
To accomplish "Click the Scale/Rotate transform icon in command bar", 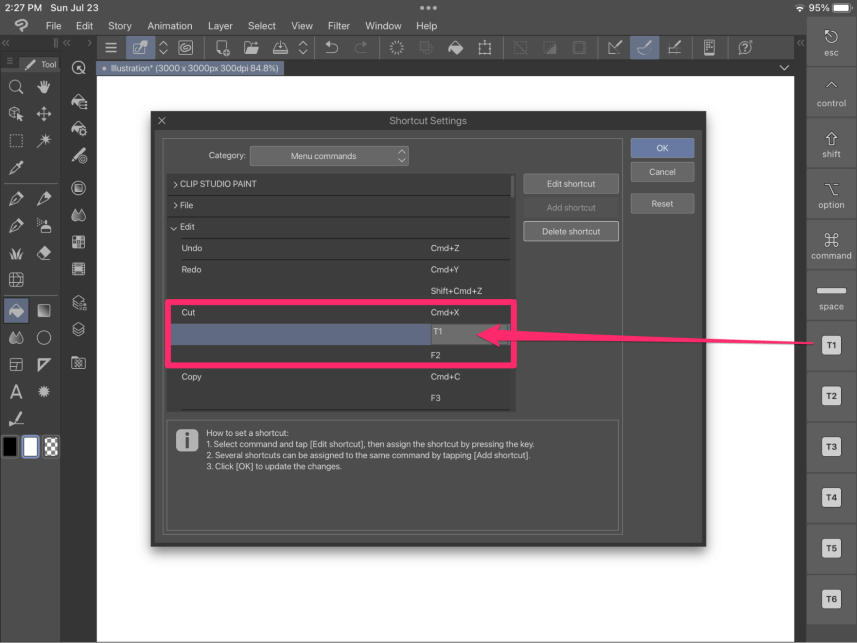I will (x=484, y=48).
